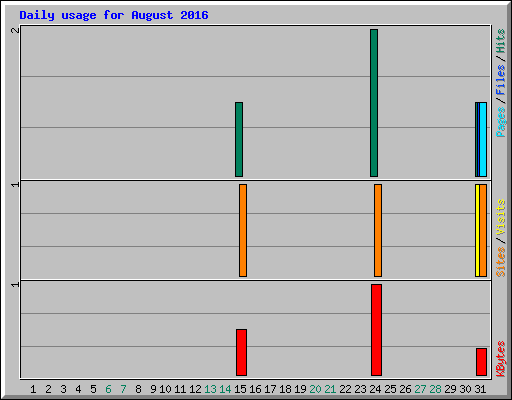Click the red "KBytes" legend word
Image resolution: width=512 pixels, height=400 pixels.
point(501,359)
